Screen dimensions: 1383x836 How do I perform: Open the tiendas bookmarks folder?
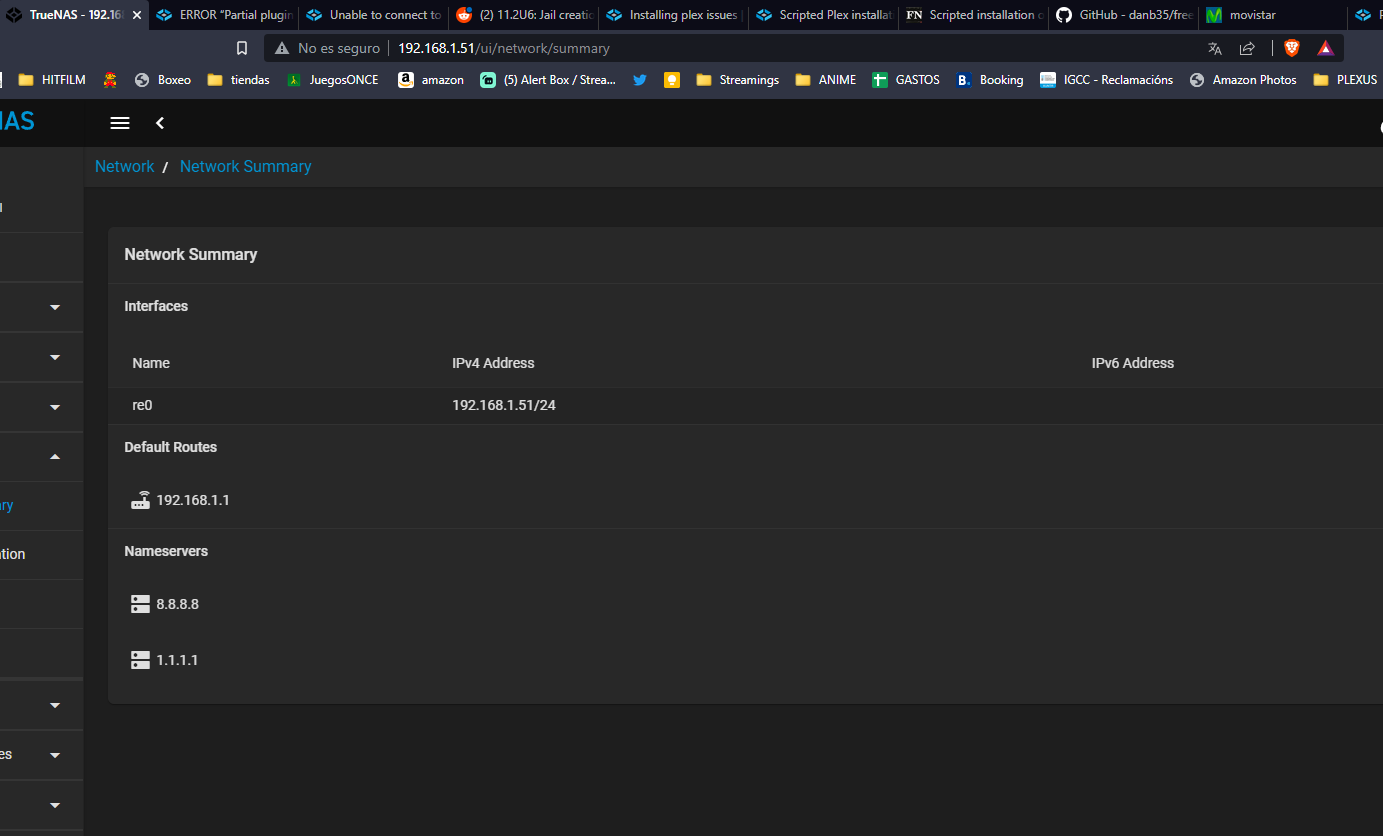point(239,80)
